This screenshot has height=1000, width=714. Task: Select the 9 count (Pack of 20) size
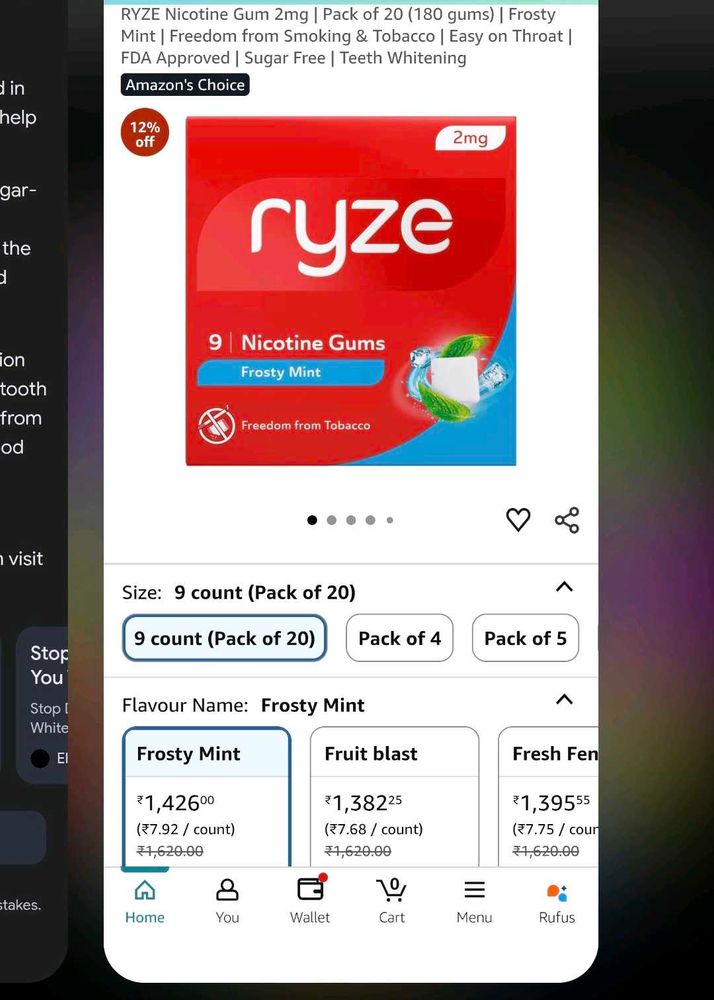pos(224,638)
